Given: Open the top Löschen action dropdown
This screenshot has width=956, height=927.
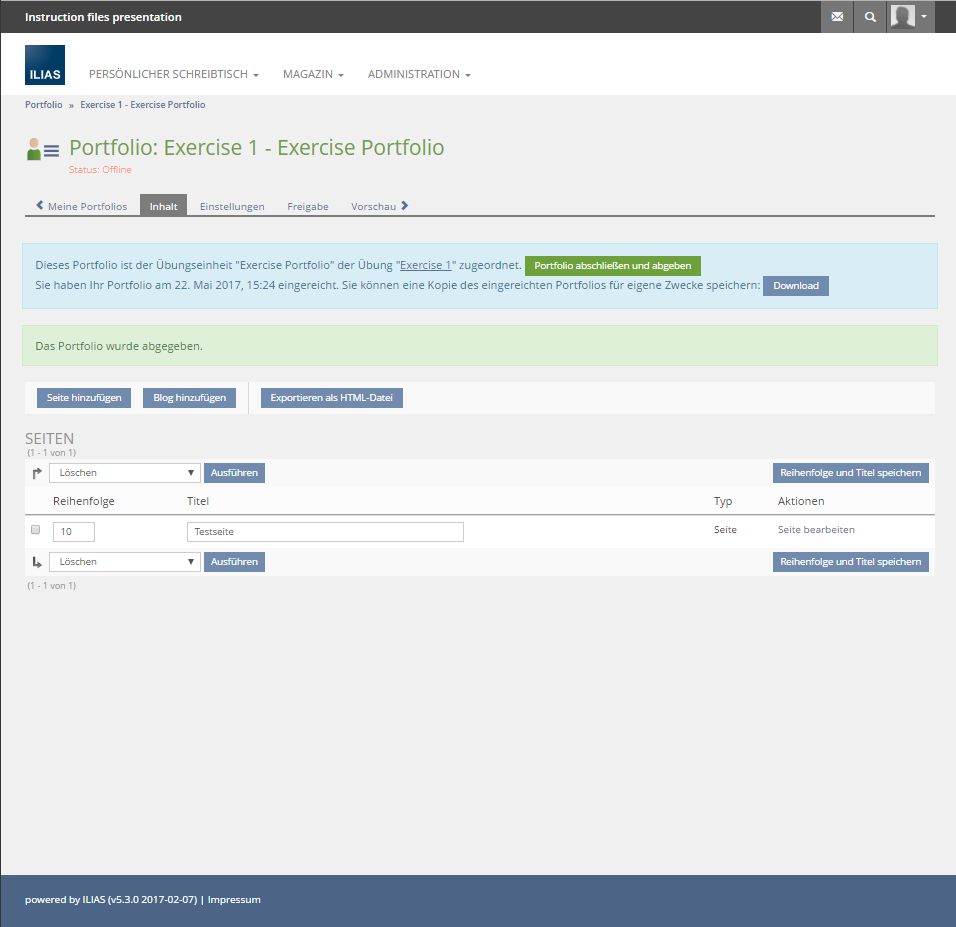Looking at the screenshot, I should pos(125,473).
